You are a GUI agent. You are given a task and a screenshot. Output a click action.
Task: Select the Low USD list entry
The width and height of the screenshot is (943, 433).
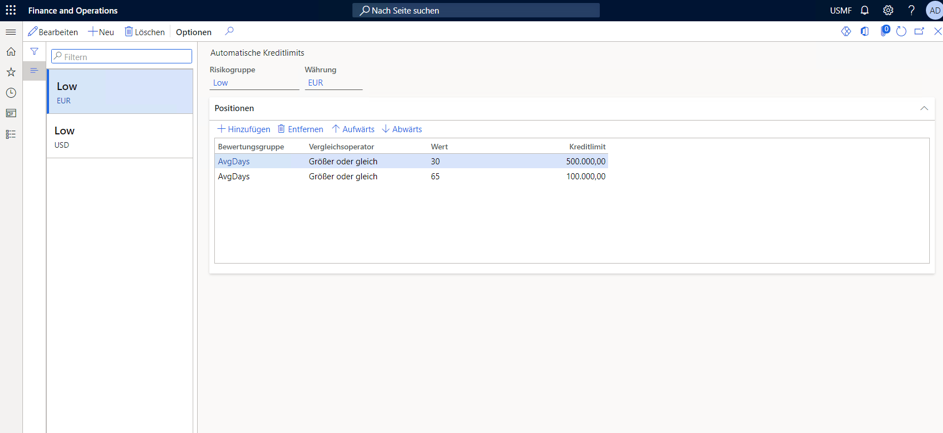point(120,136)
